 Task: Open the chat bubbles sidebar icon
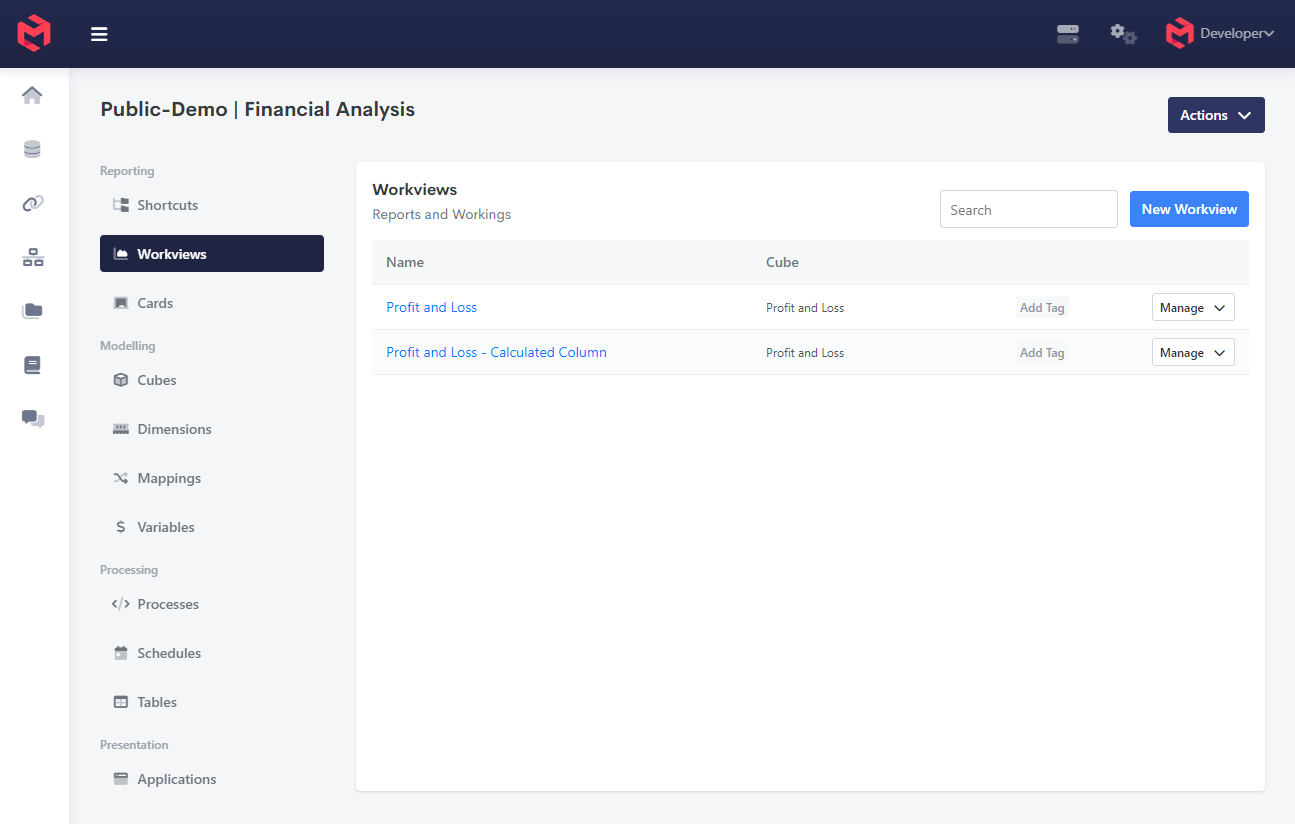[x=33, y=418]
